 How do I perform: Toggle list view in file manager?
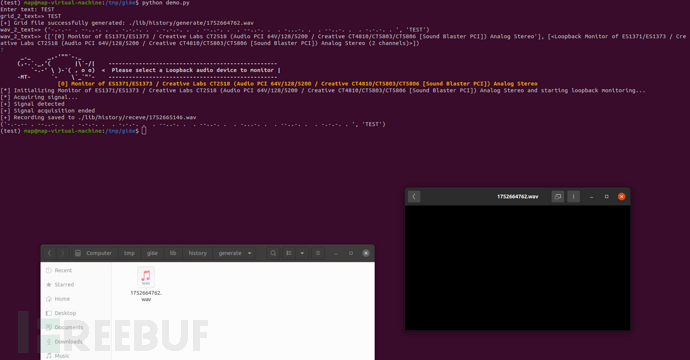[x=289, y=253]
